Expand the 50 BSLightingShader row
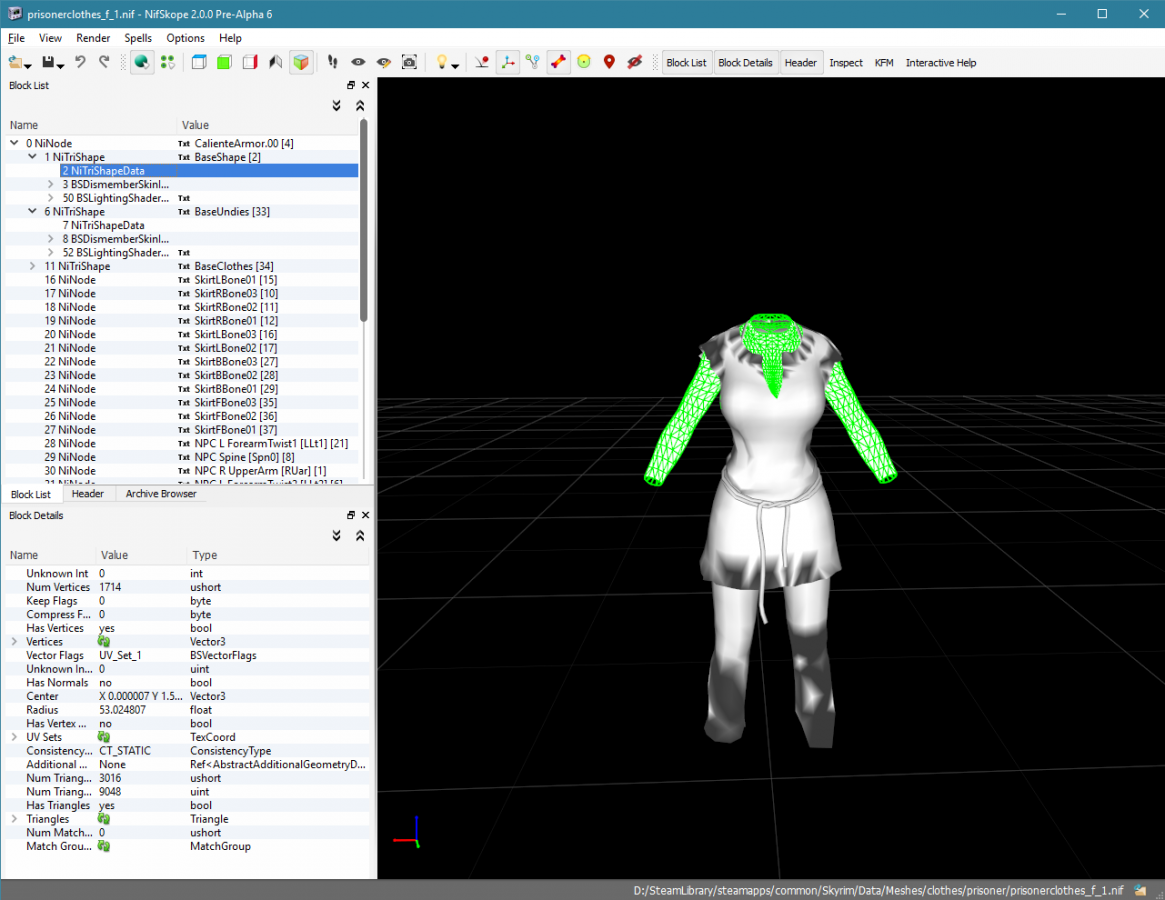 click(x=50, y=198)
